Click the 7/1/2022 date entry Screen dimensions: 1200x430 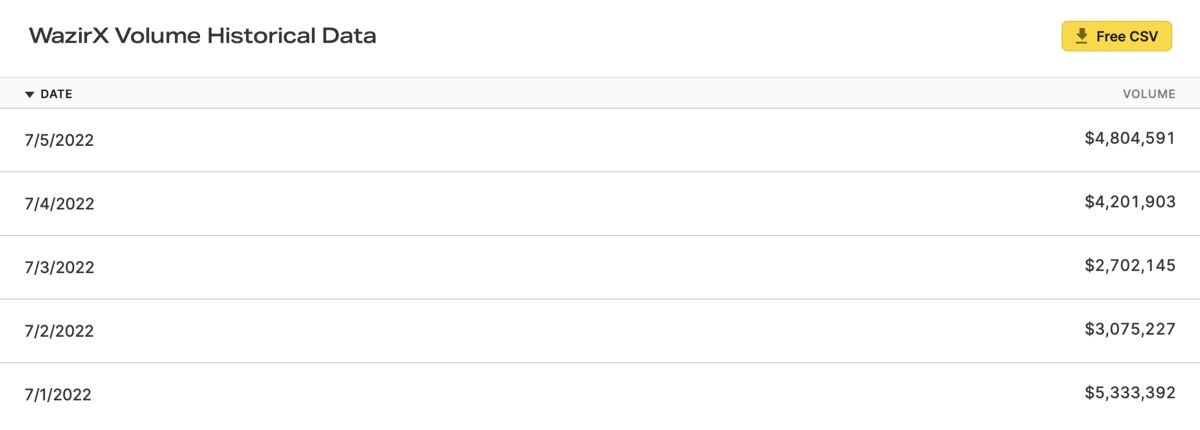pos(58,395)
